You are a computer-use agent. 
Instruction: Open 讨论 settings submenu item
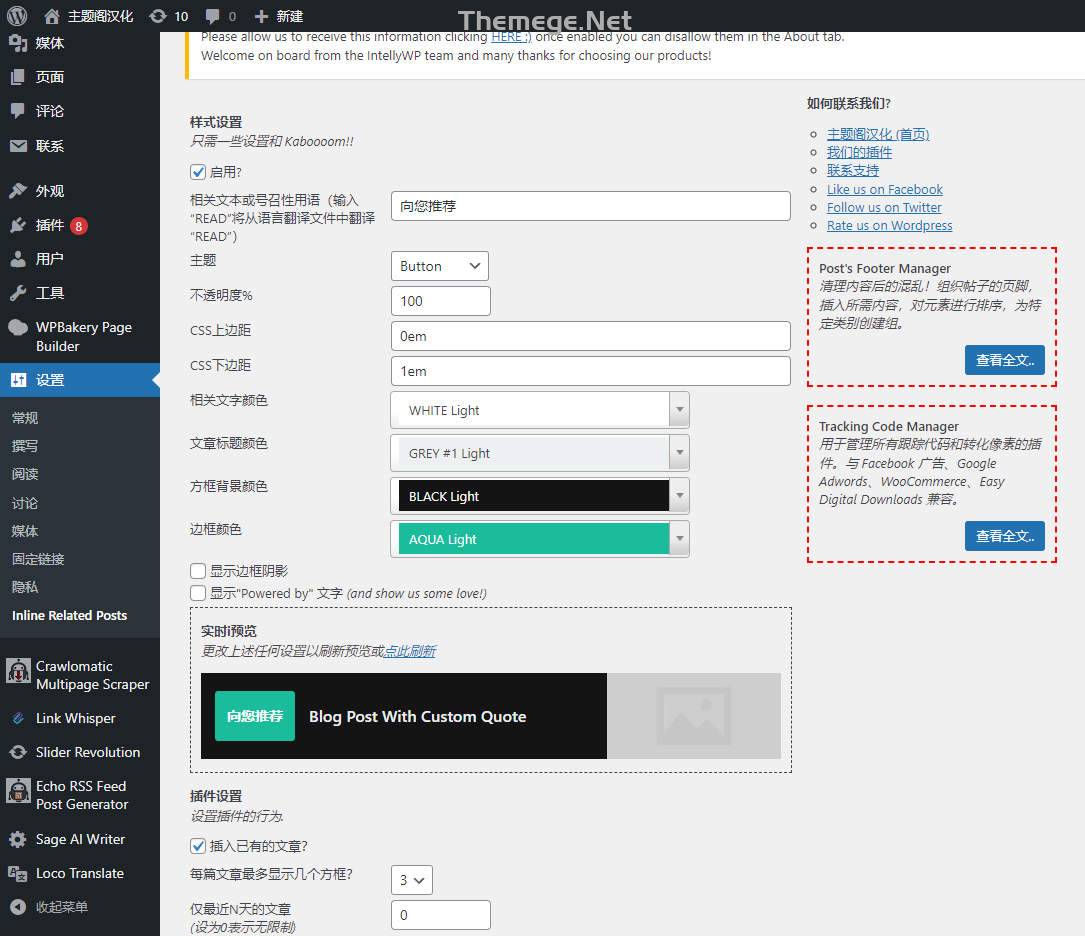pyautogui.click(x=25, y=503)
